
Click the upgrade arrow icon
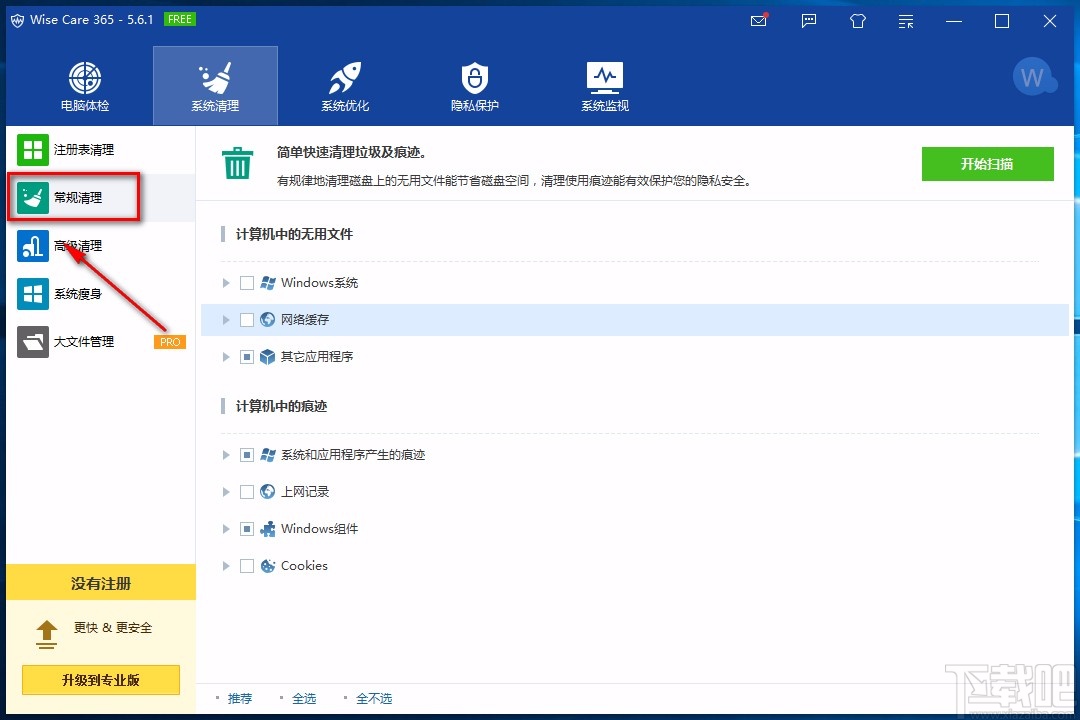[46, 635]
